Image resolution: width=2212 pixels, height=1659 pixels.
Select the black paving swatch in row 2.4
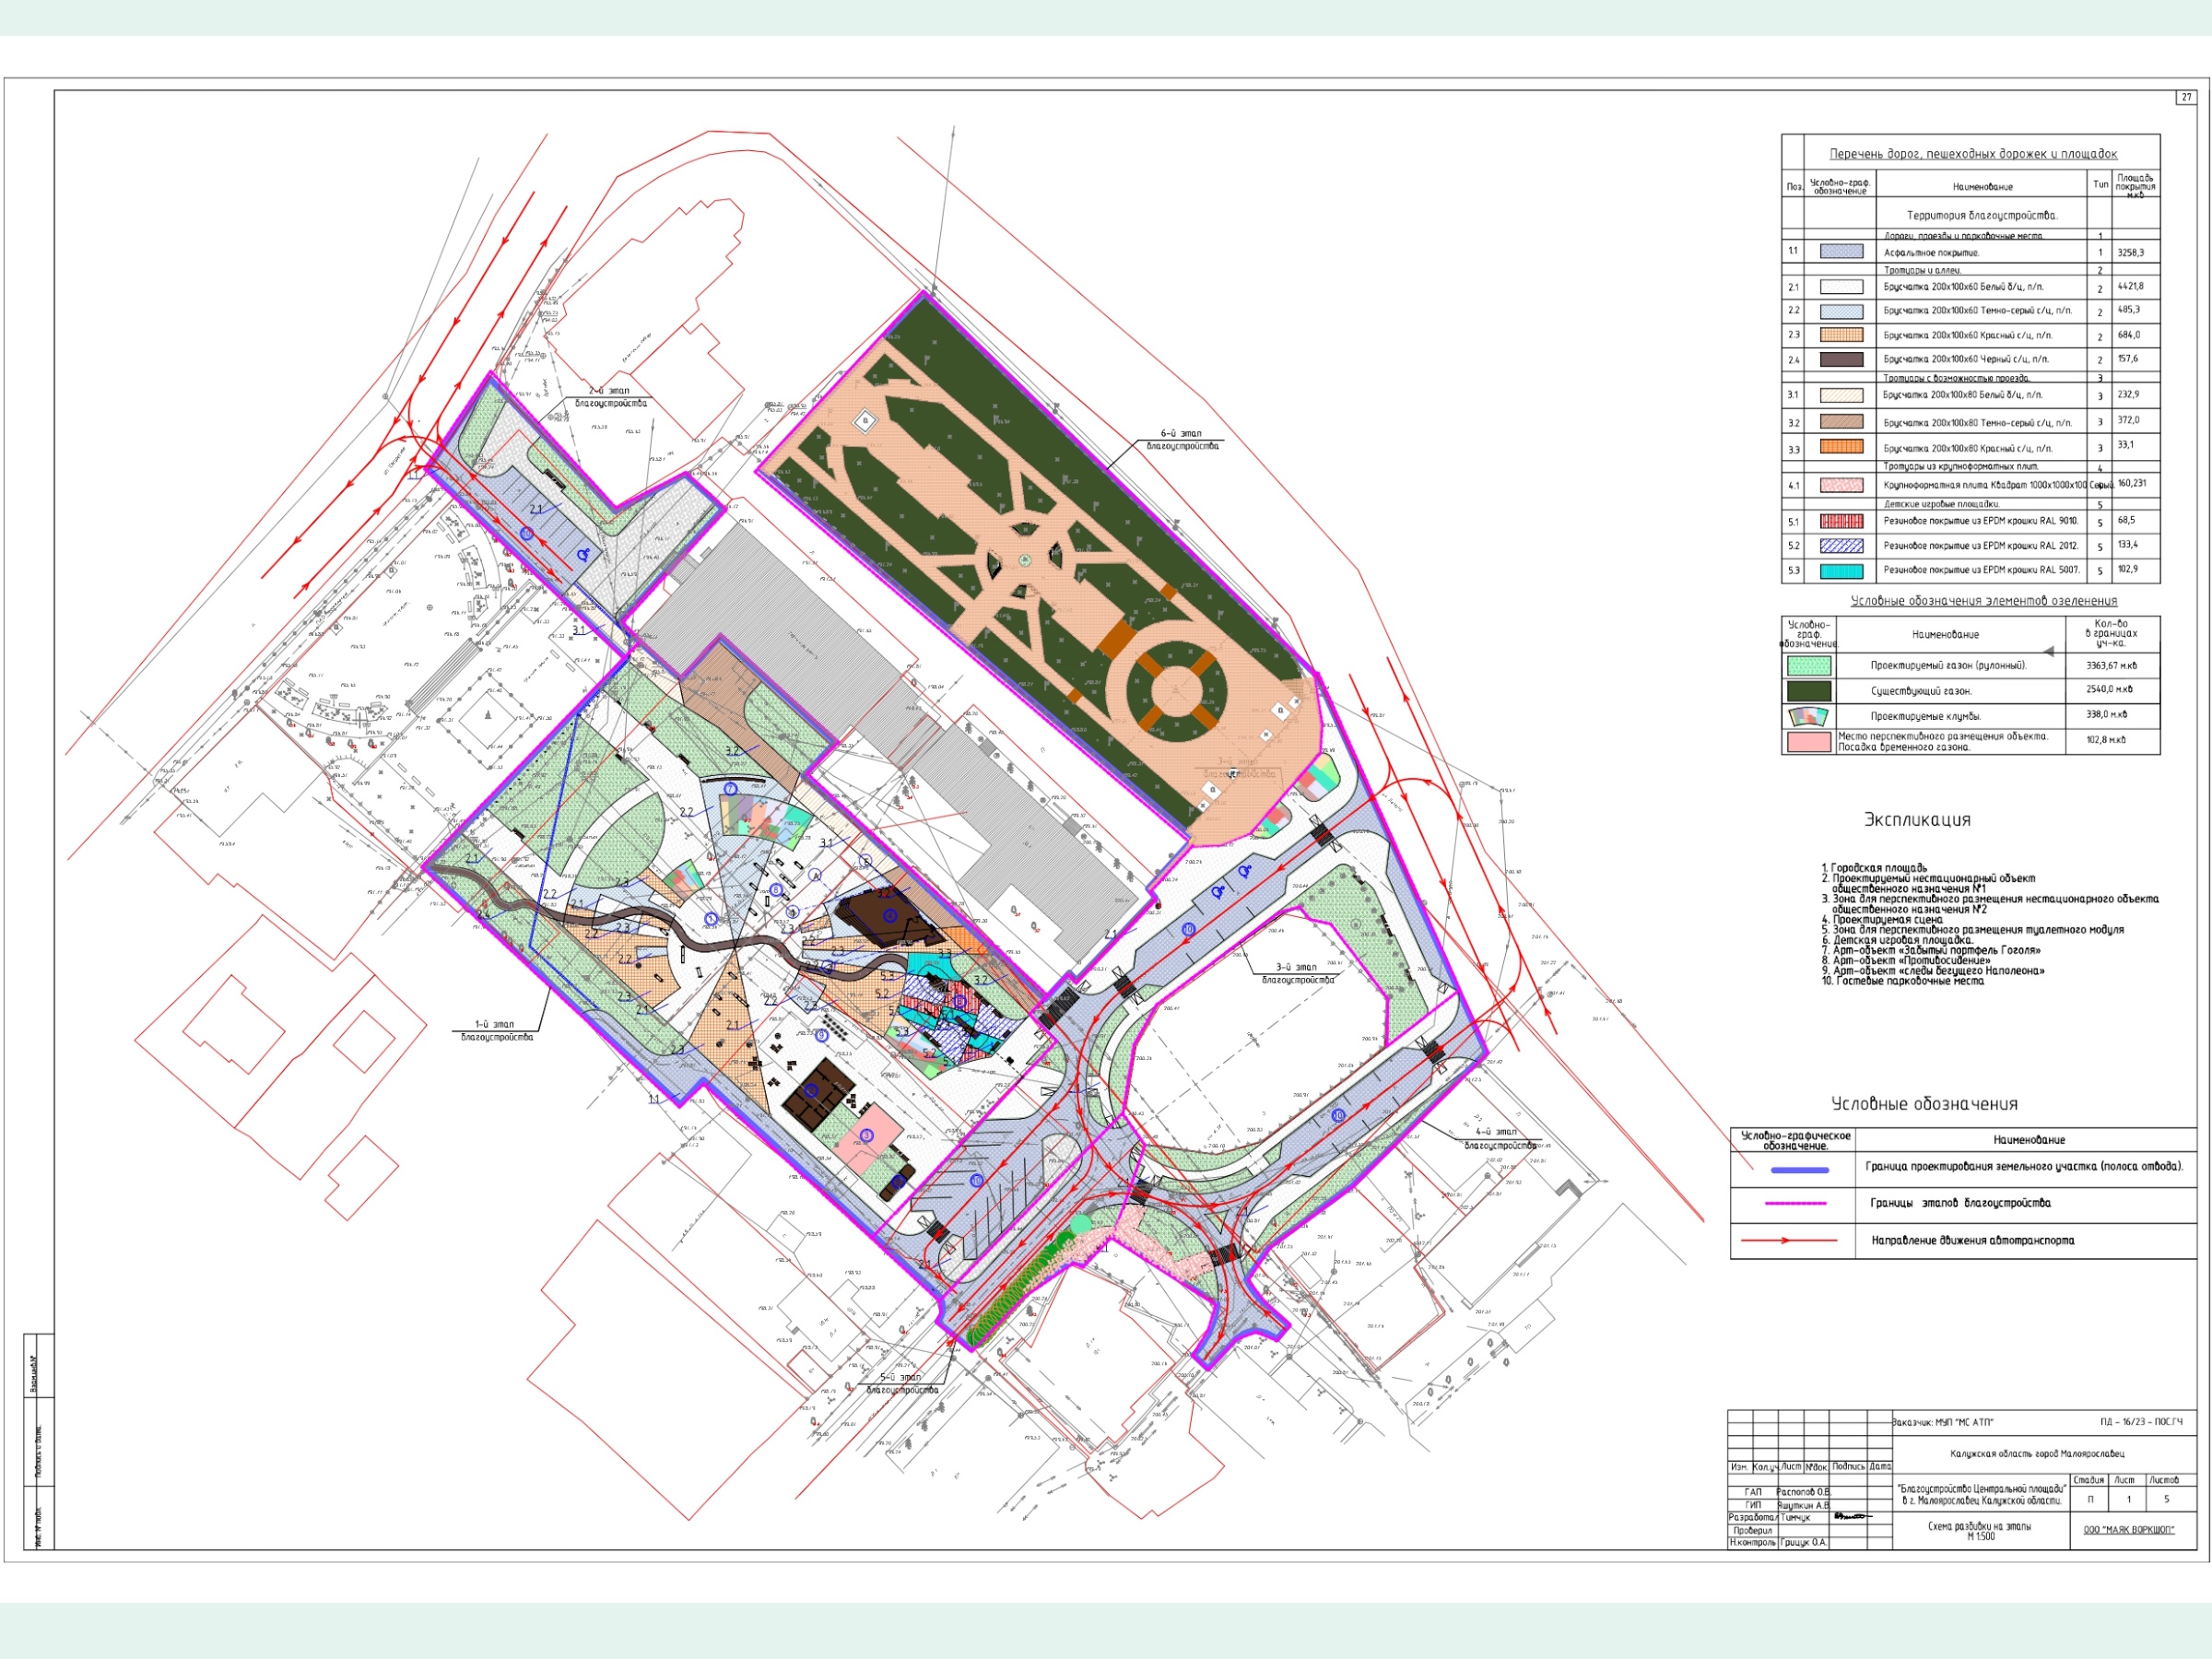1841,359
